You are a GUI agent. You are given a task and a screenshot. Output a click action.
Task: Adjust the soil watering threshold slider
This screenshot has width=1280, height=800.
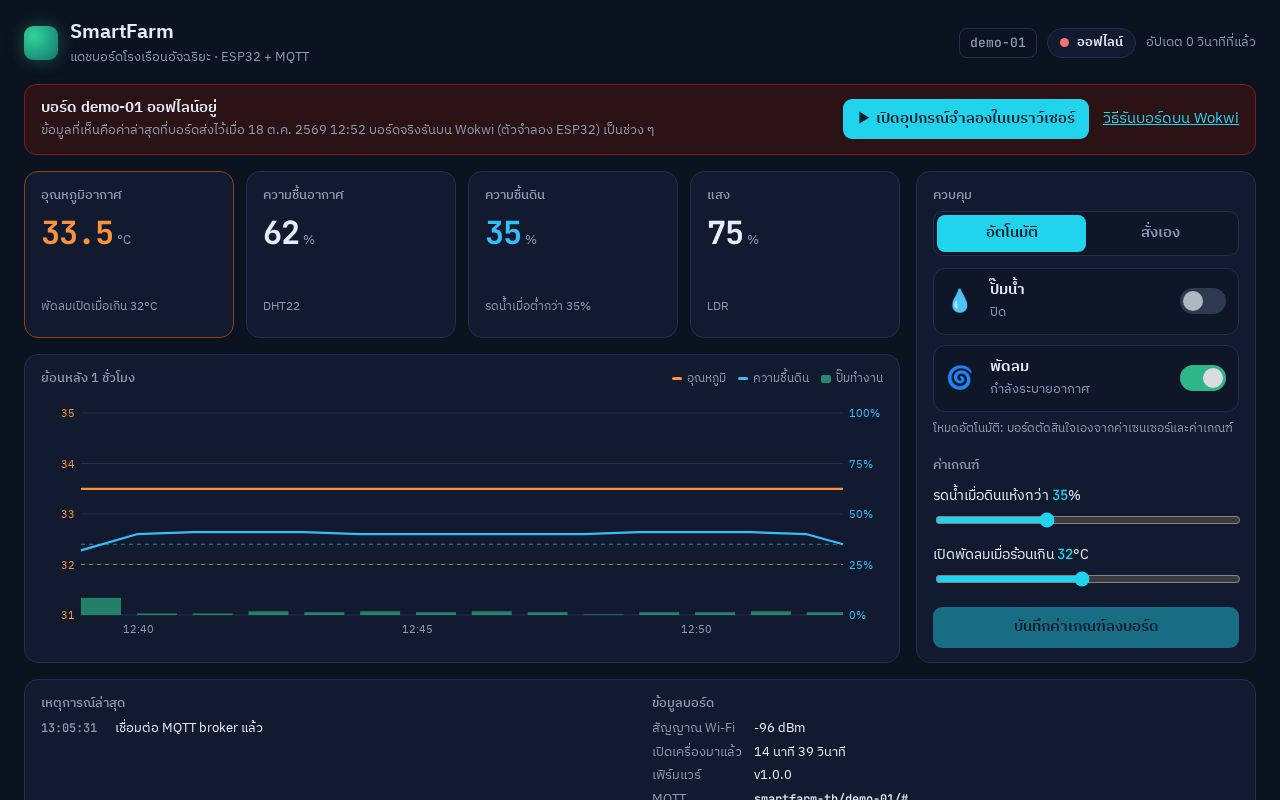coord(1087,520)
